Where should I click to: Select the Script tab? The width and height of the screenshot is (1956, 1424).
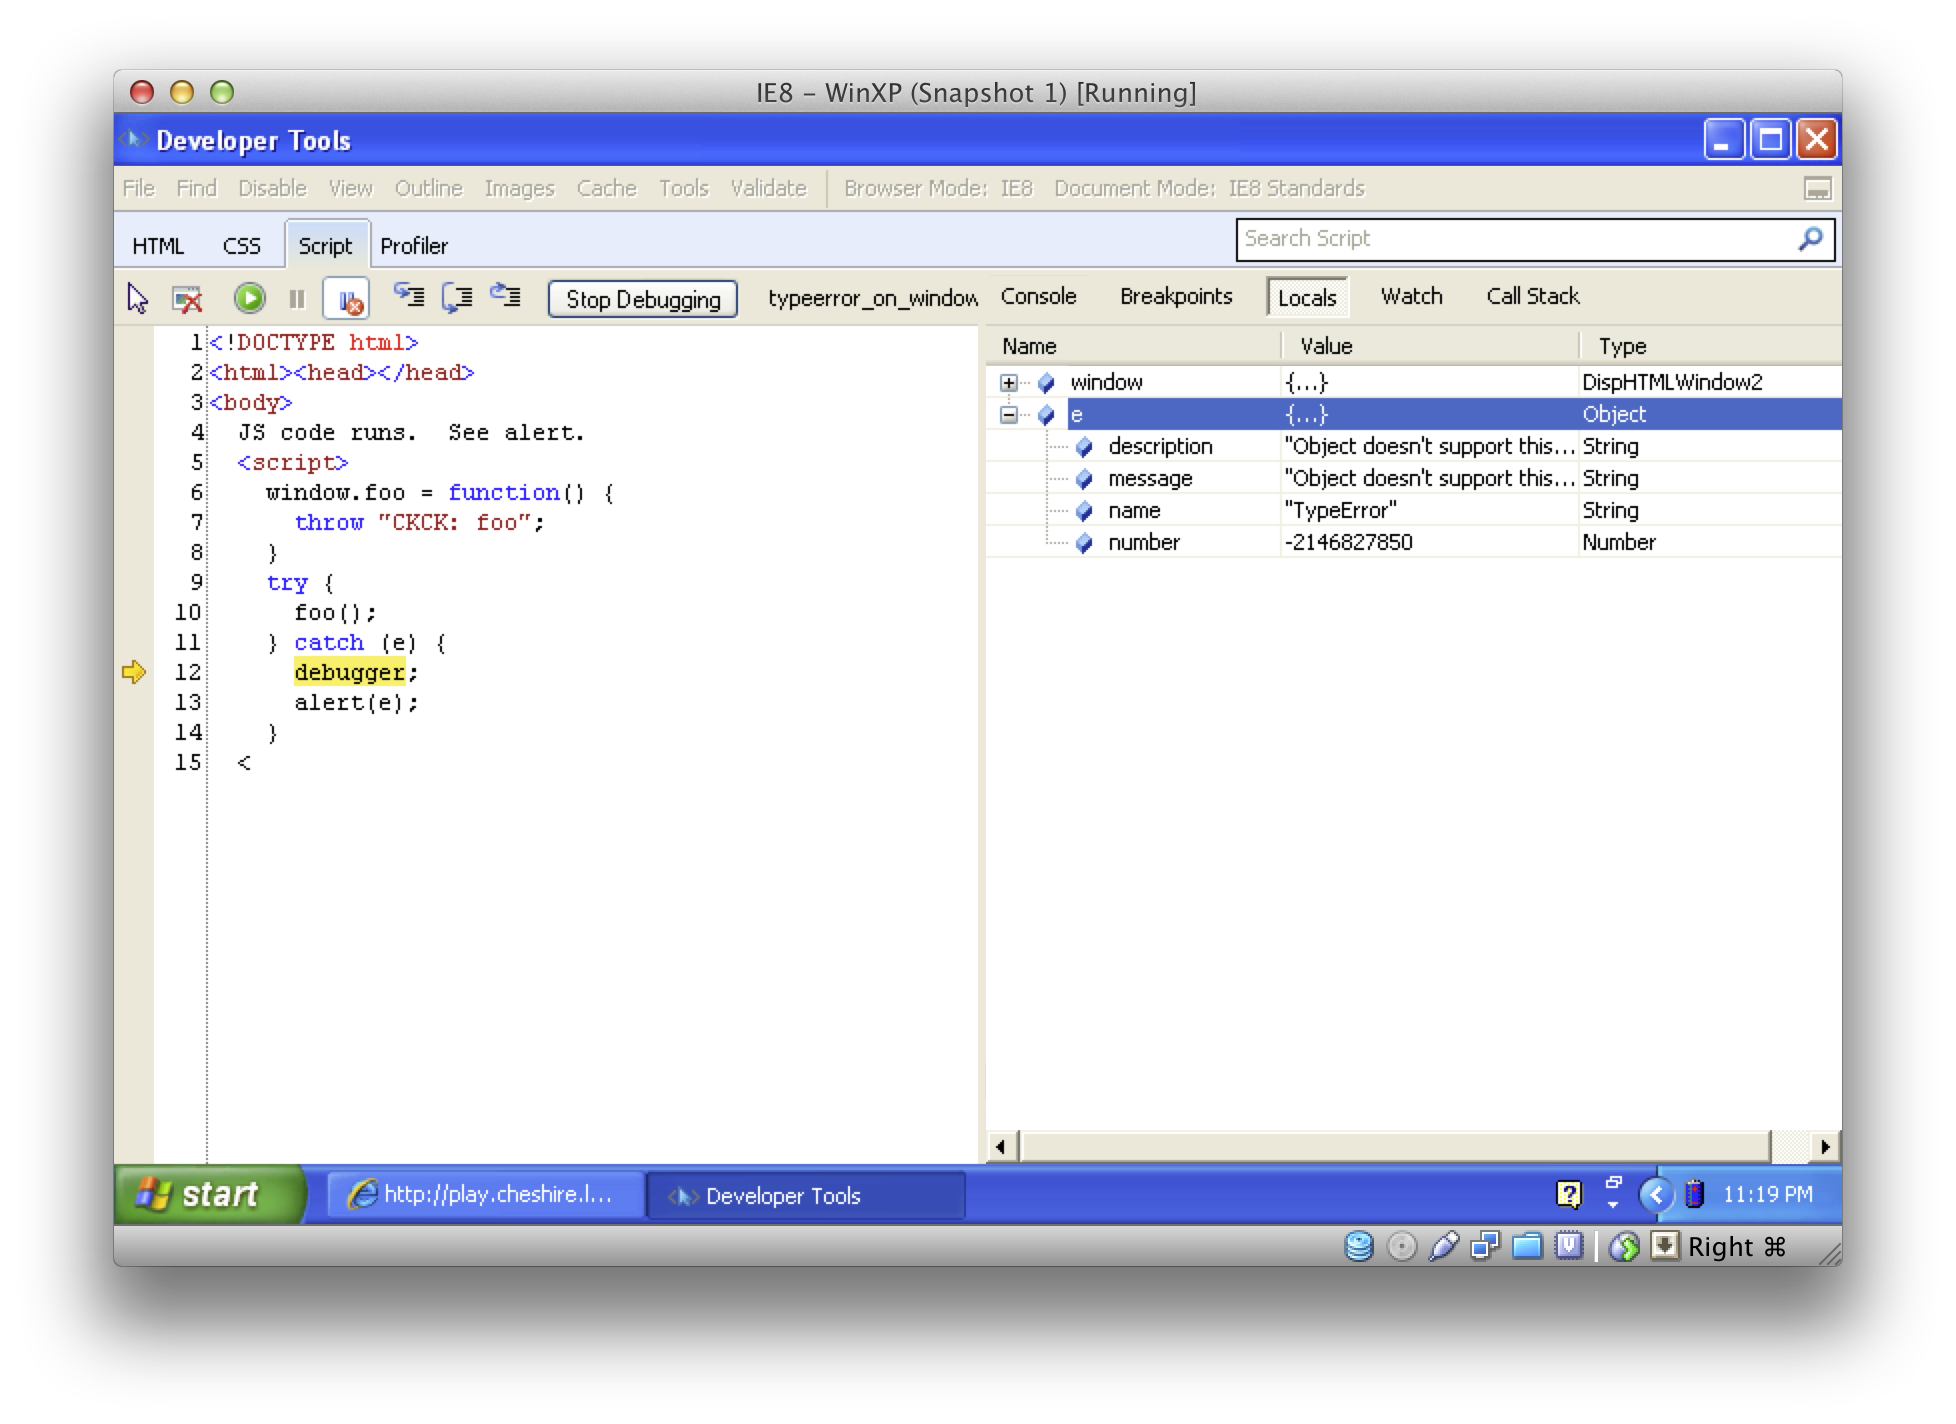pos(326,246)
